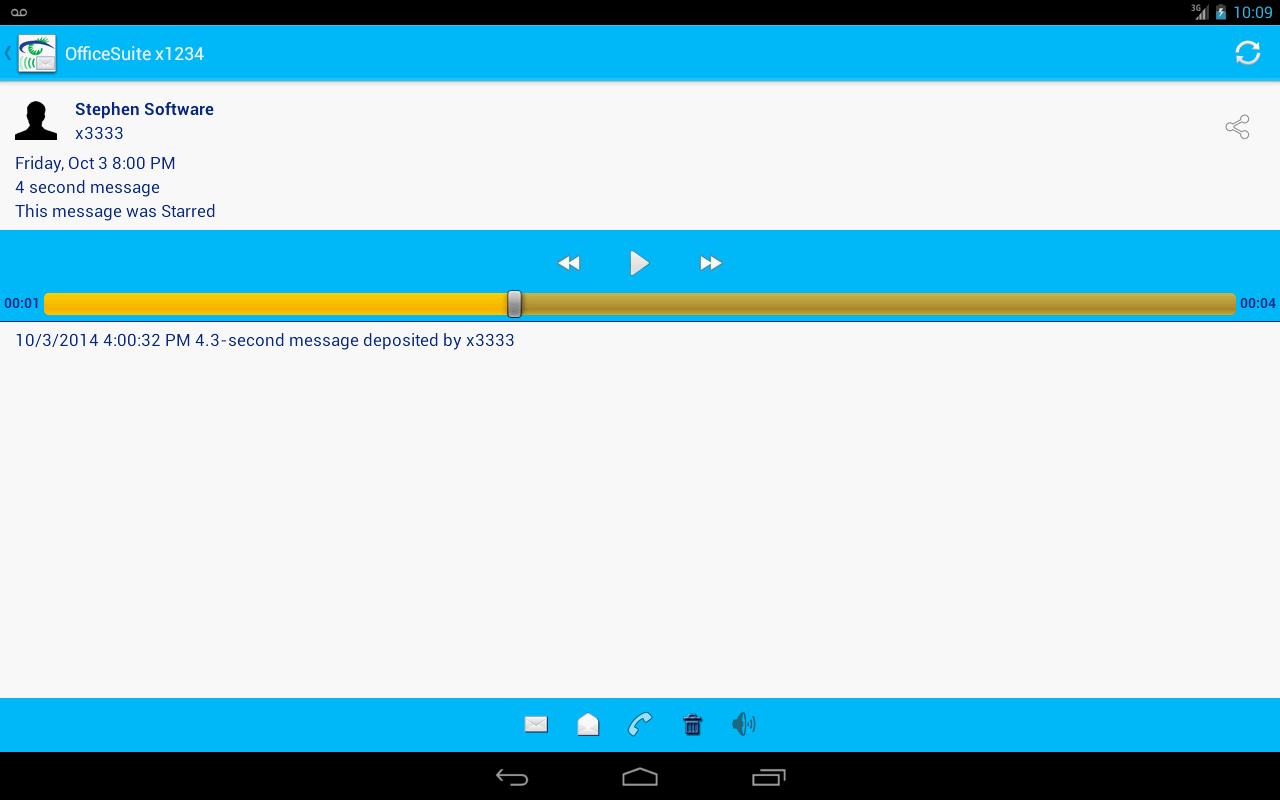Forward the message via email
The image size is (1280, 800).
tap(536, 724)
